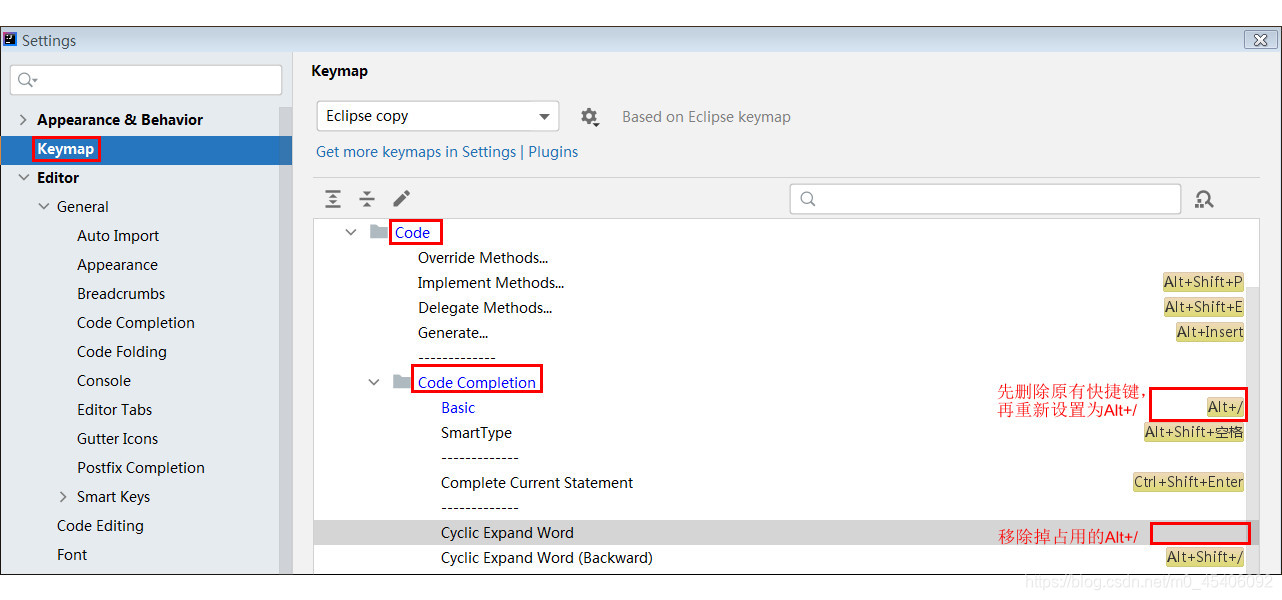Open Code Folding settings

[x=122, y=352]
